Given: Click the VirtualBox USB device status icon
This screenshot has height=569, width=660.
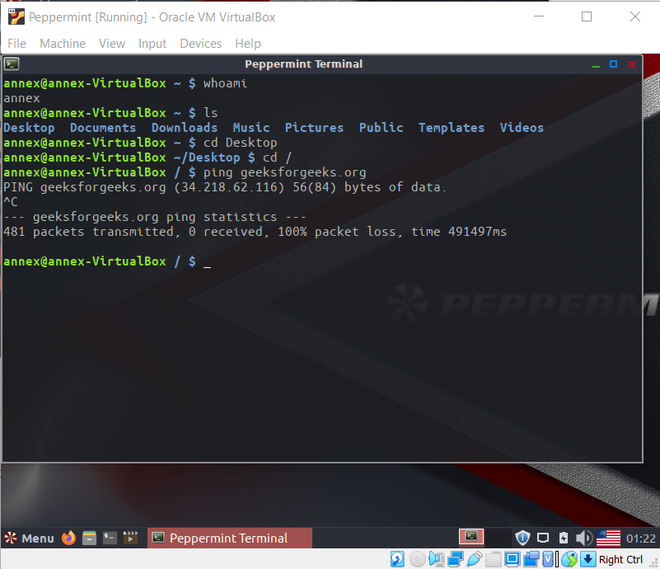Looking at the screenshot, I should [474, 559].
